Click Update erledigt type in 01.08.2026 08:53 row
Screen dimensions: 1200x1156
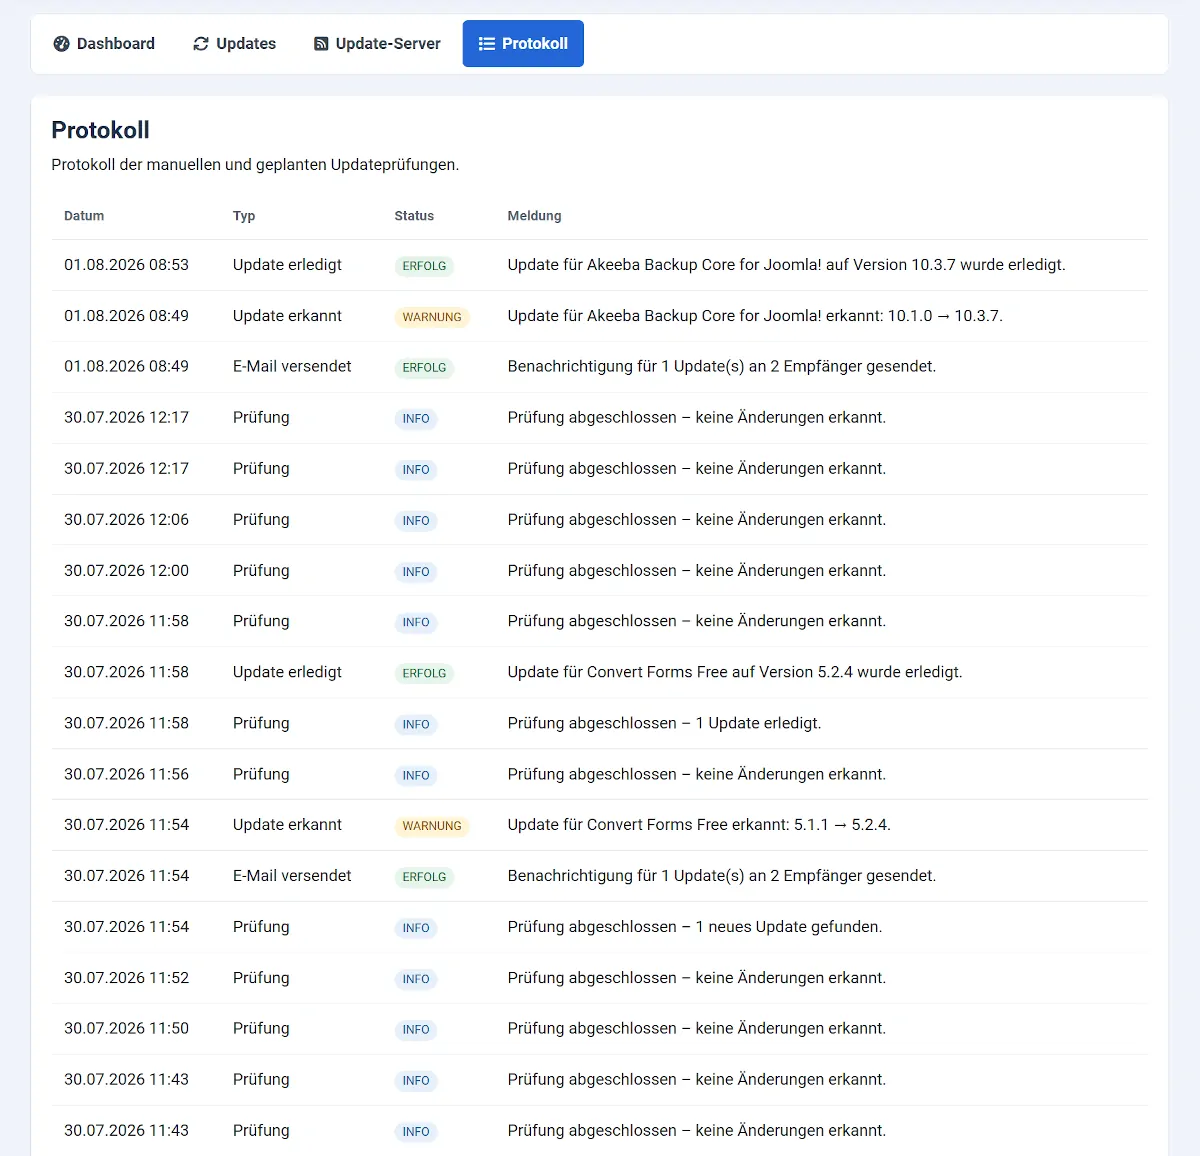click(287, 265)
